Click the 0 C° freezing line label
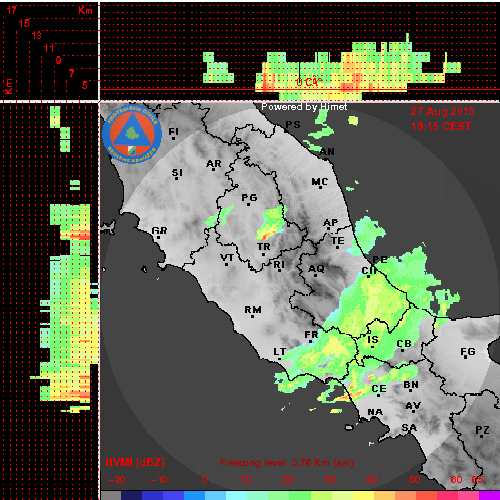The height and width of the screenshot is (500, 500). coord(309,82)
